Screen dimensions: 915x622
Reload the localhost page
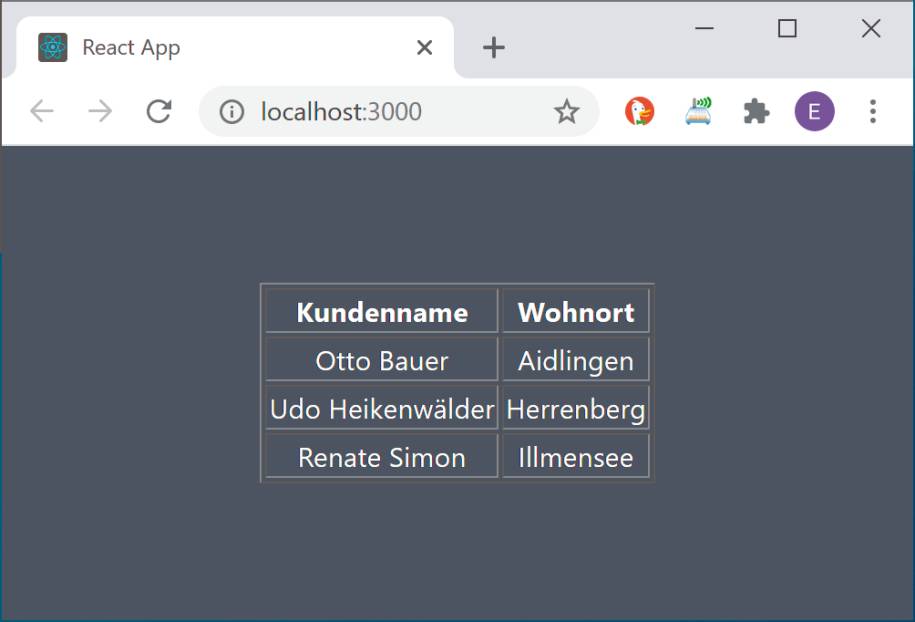click(x=159, y=111)
